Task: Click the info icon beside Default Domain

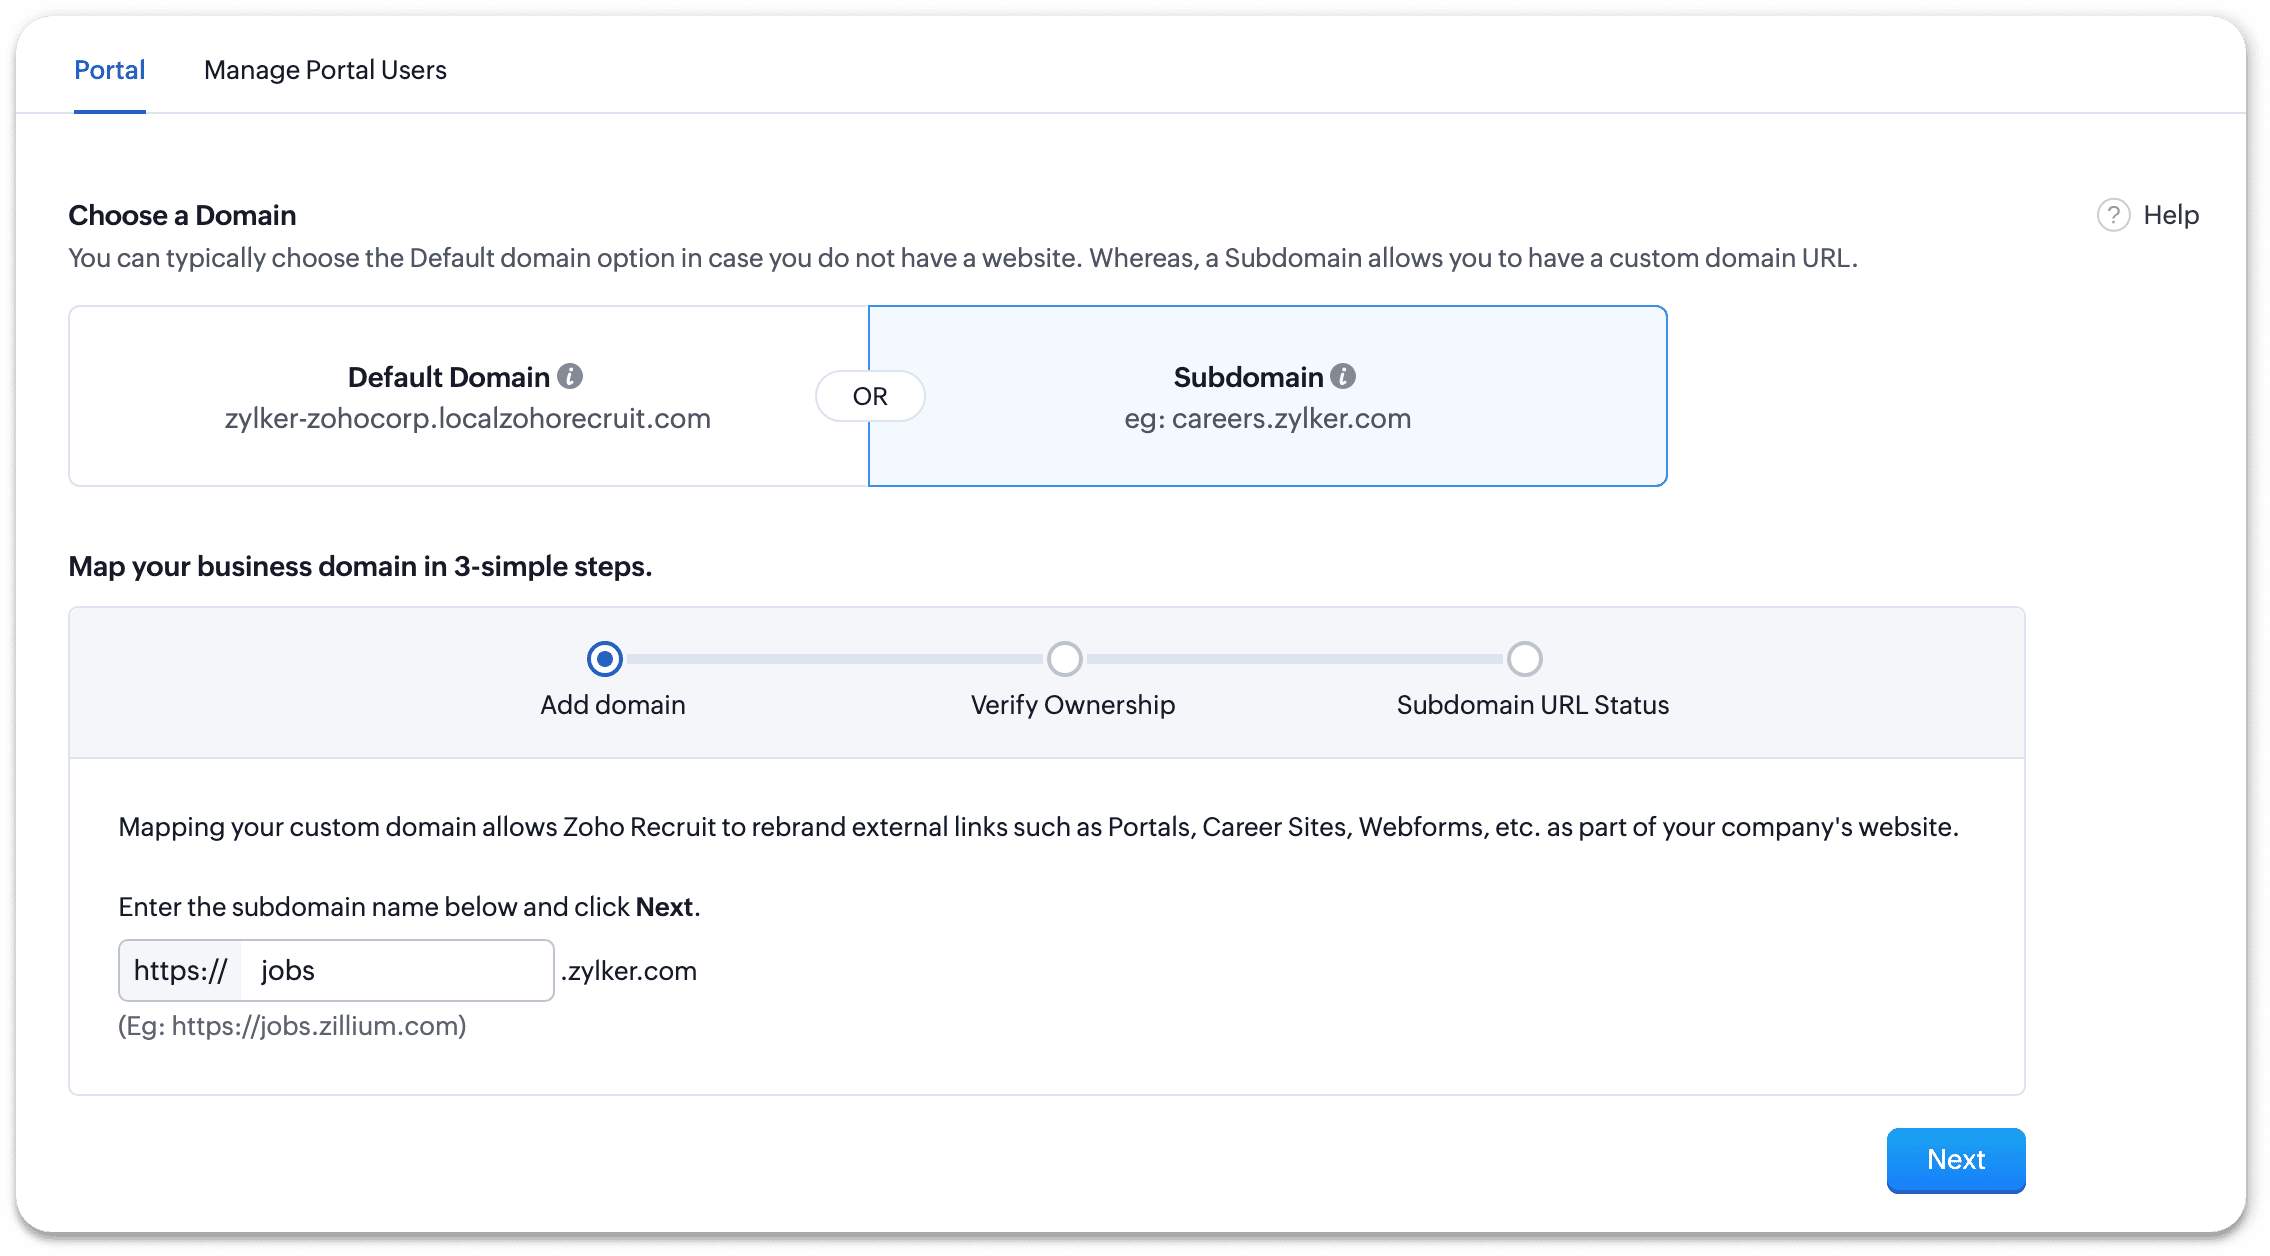Action: pos(570,376)
